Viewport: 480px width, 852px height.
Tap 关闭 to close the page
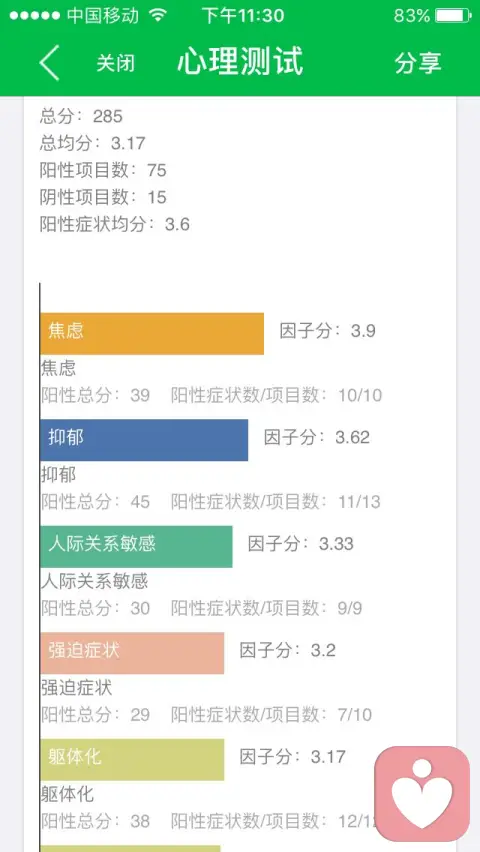(115, 63)
